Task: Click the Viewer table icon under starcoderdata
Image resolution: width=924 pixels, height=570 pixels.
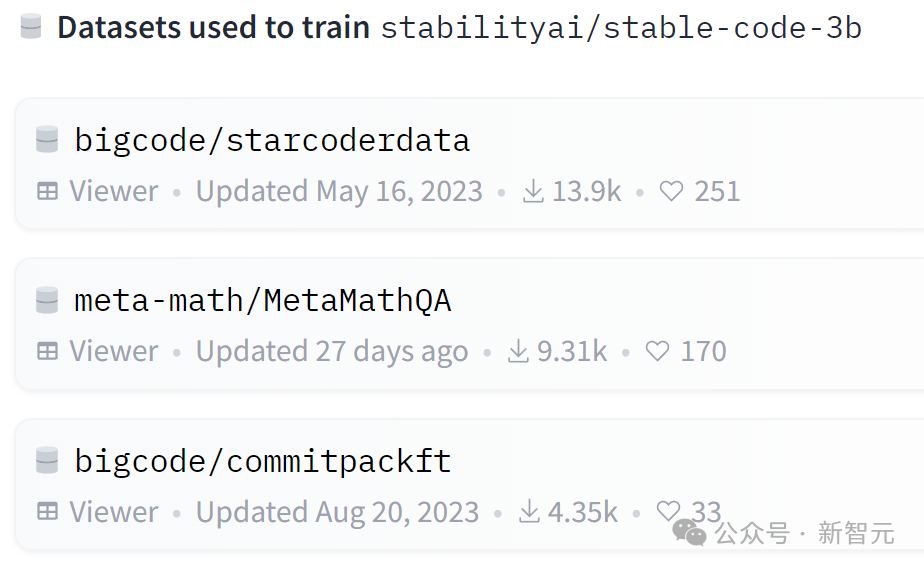Action: (x=47, y=191)
